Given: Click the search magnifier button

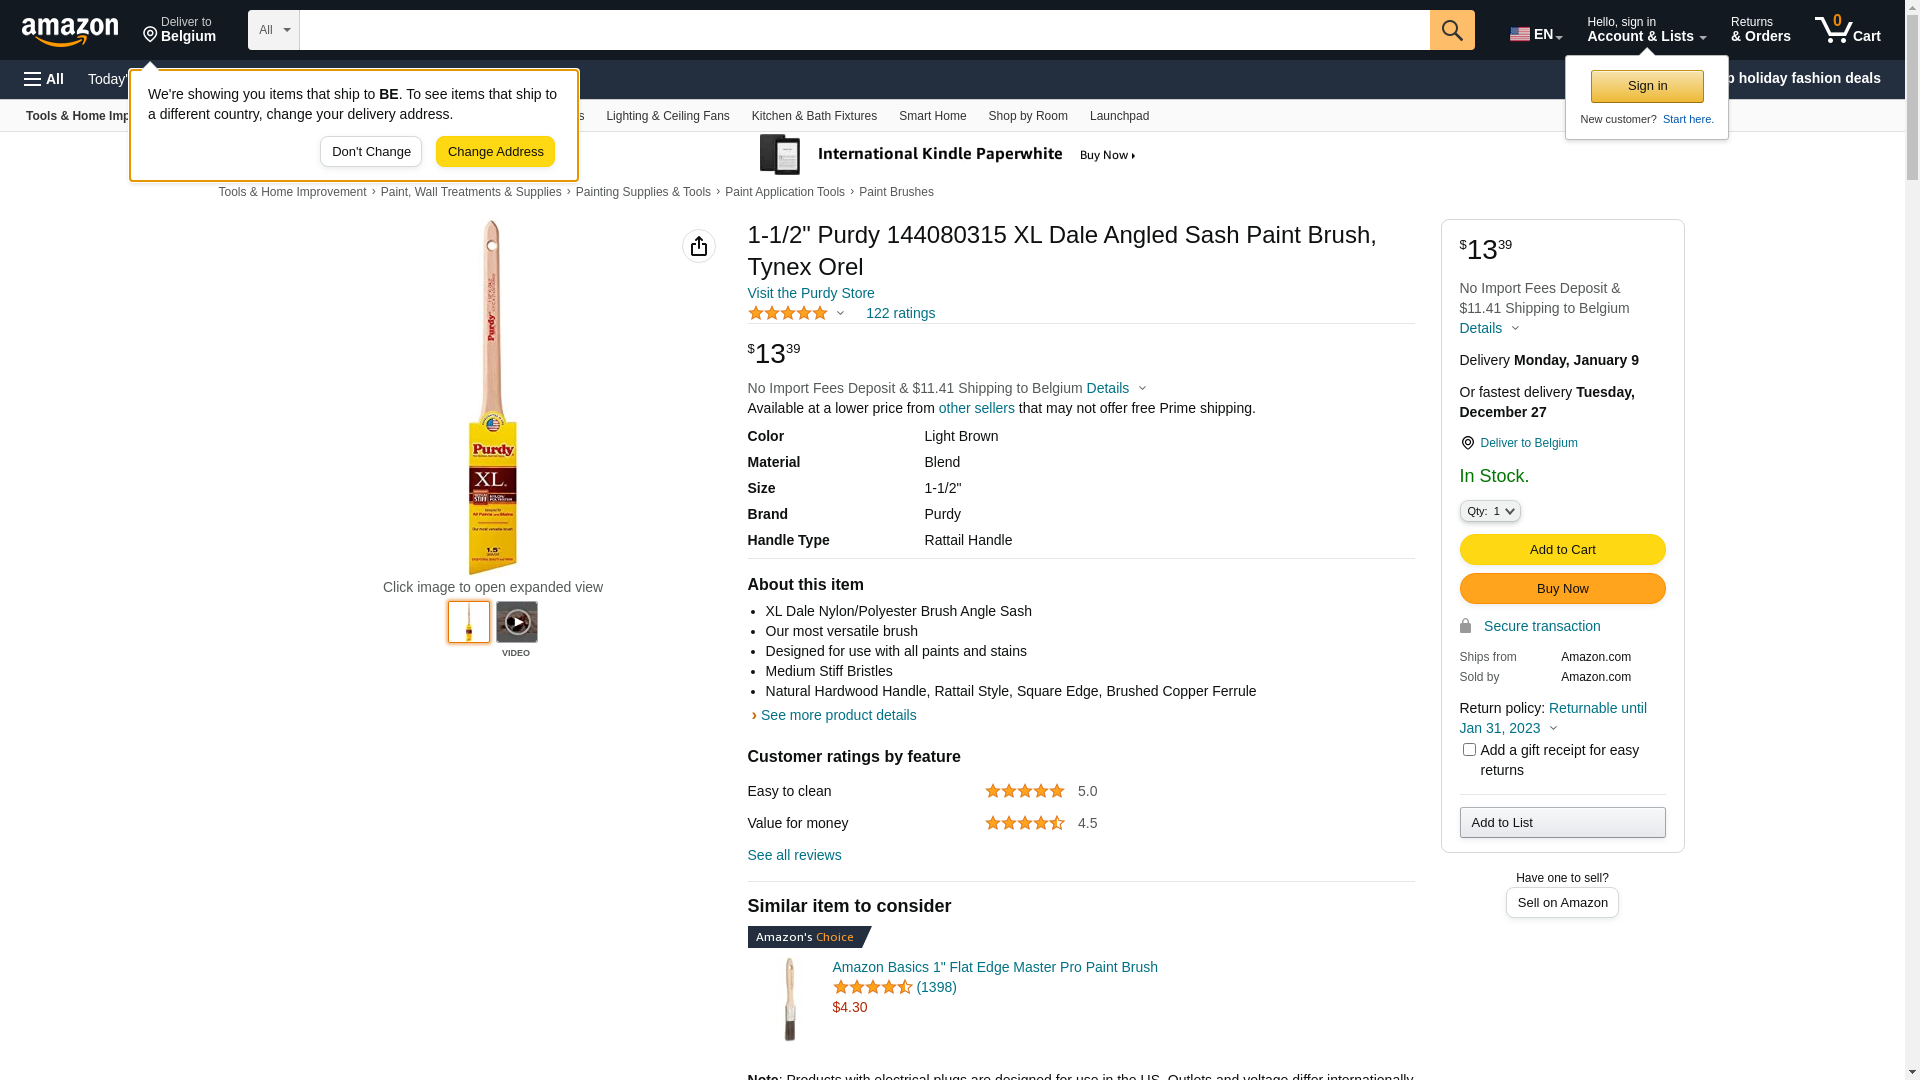Looking at the screenshot, I should 1452,30.
